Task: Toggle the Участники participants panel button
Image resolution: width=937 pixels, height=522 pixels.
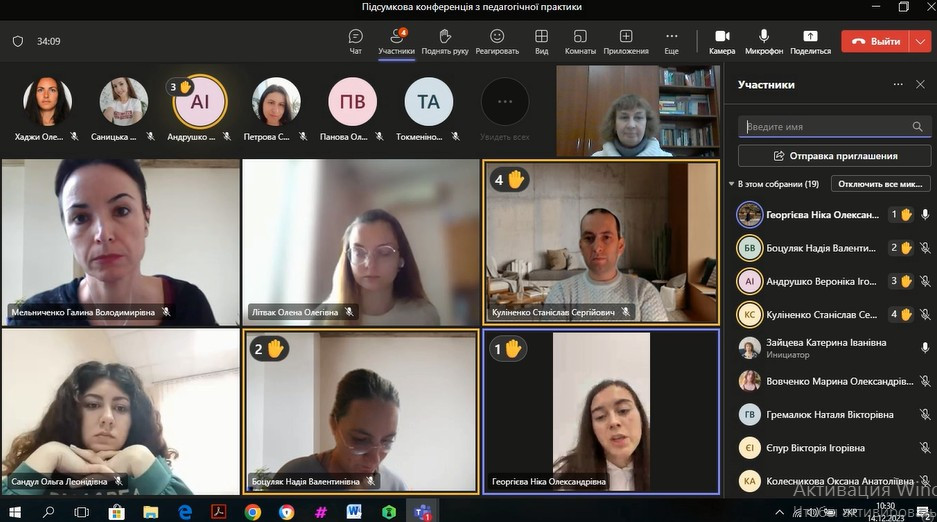Action: point(396,40)
